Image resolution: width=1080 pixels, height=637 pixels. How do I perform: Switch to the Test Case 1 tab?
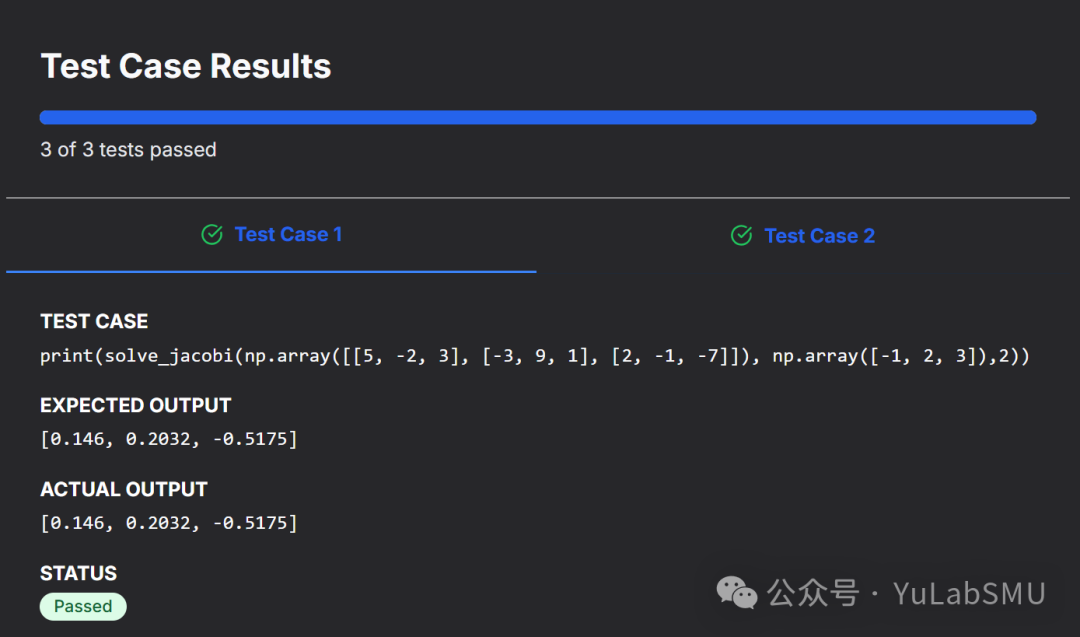(x=288, y=235)
